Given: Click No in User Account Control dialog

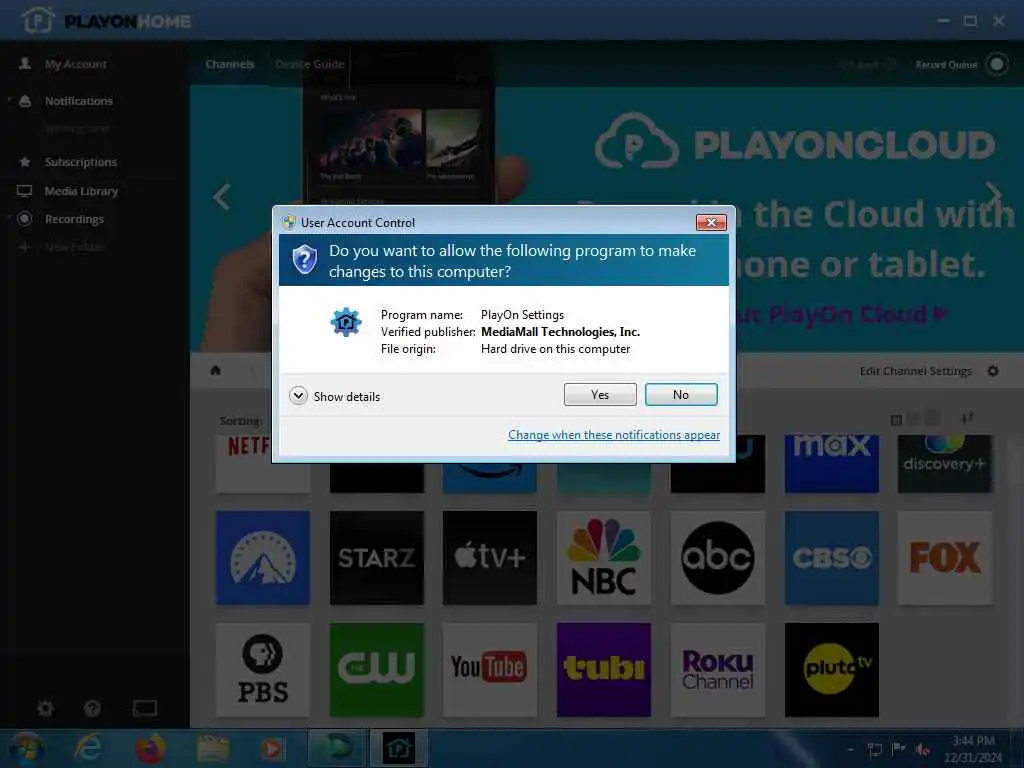Looking at the screenshot, I should tap(680, 394).
